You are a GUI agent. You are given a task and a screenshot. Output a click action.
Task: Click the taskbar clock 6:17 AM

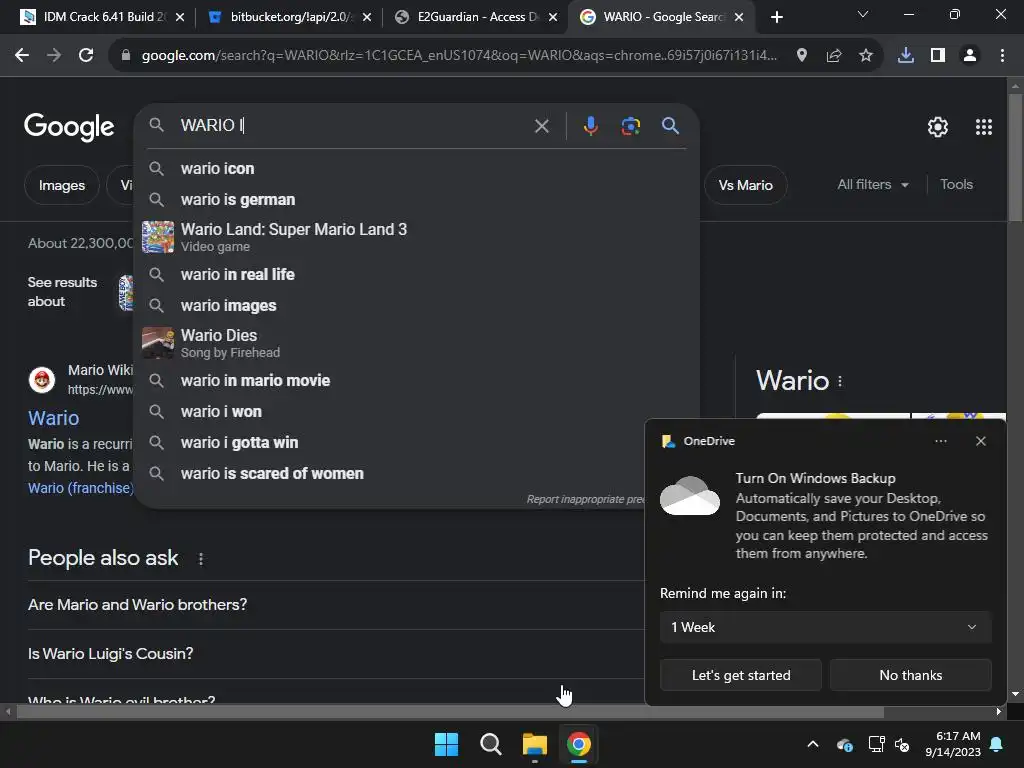coord(953,744)
